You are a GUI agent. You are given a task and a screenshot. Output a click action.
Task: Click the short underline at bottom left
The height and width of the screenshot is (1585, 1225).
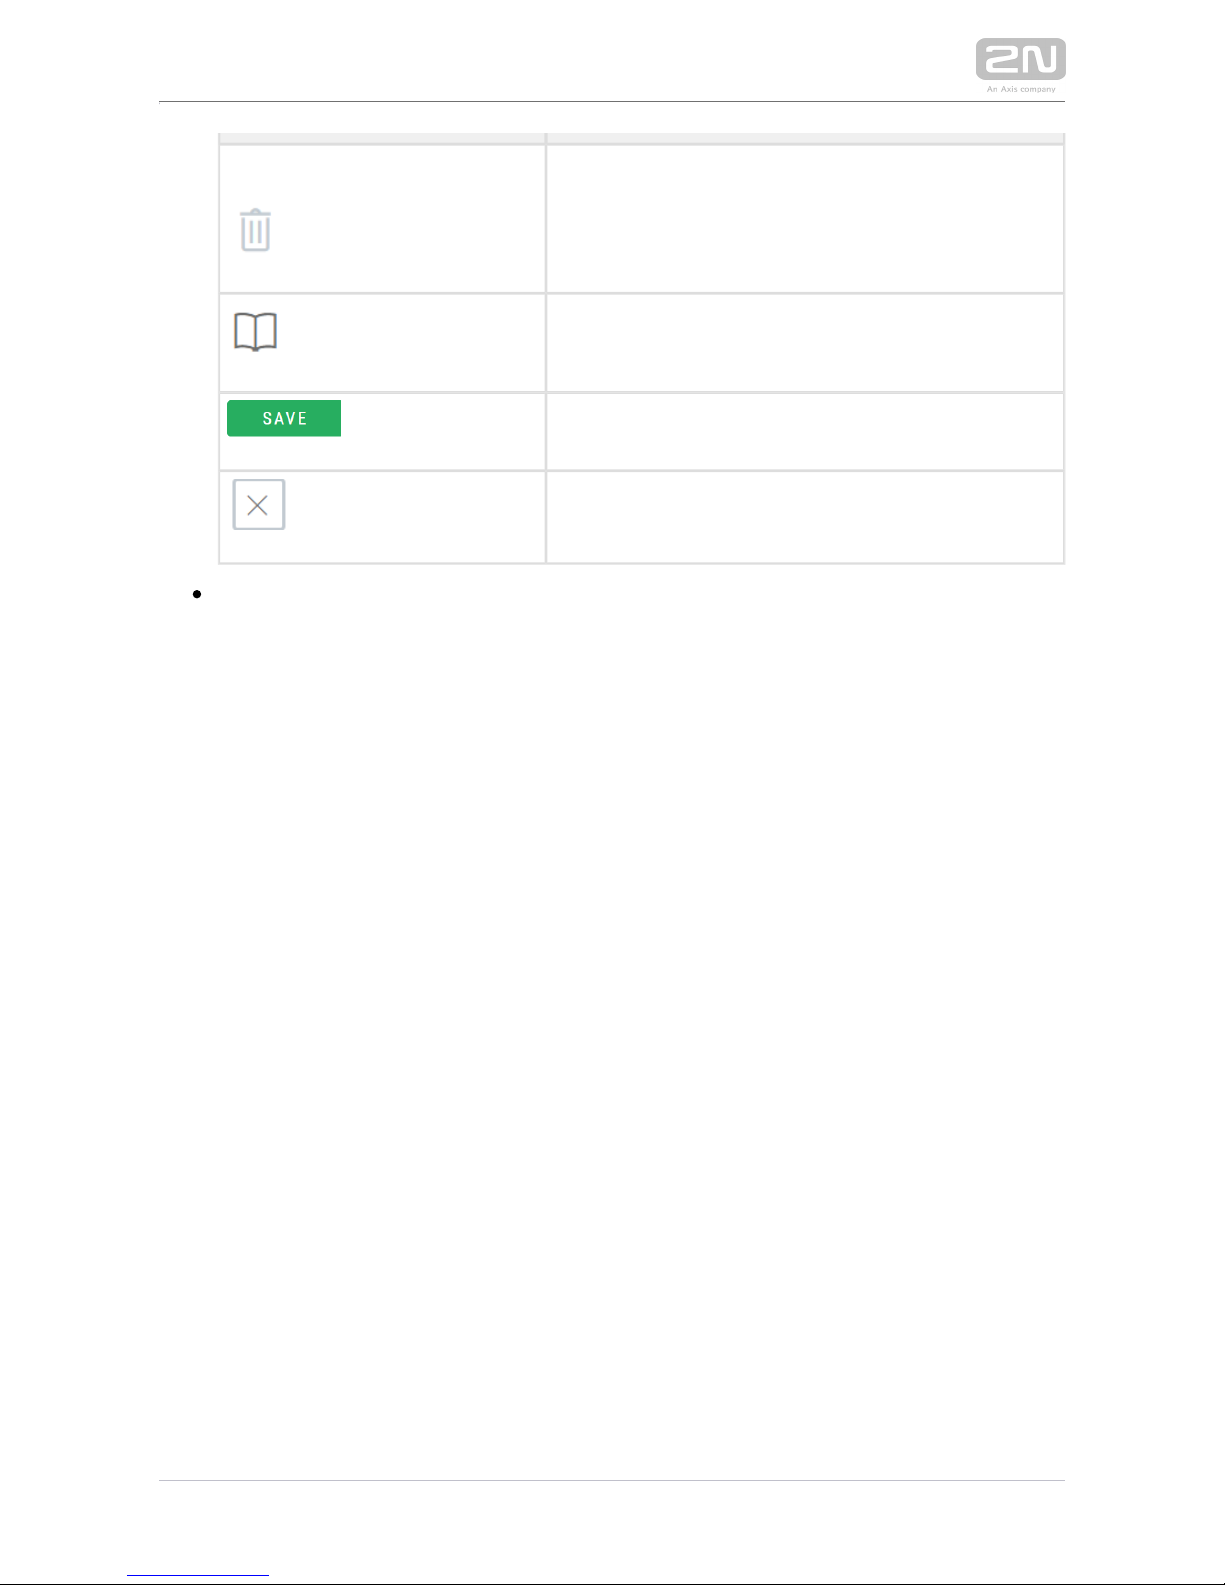(198, 1575)
